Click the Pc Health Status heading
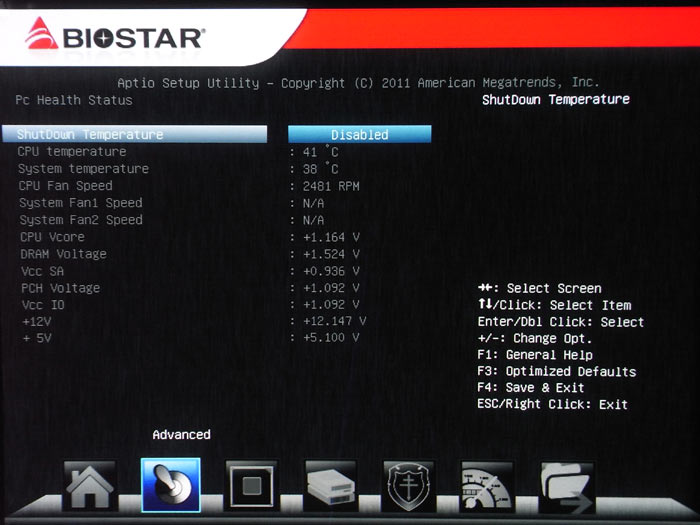 [x=74, y=100]
